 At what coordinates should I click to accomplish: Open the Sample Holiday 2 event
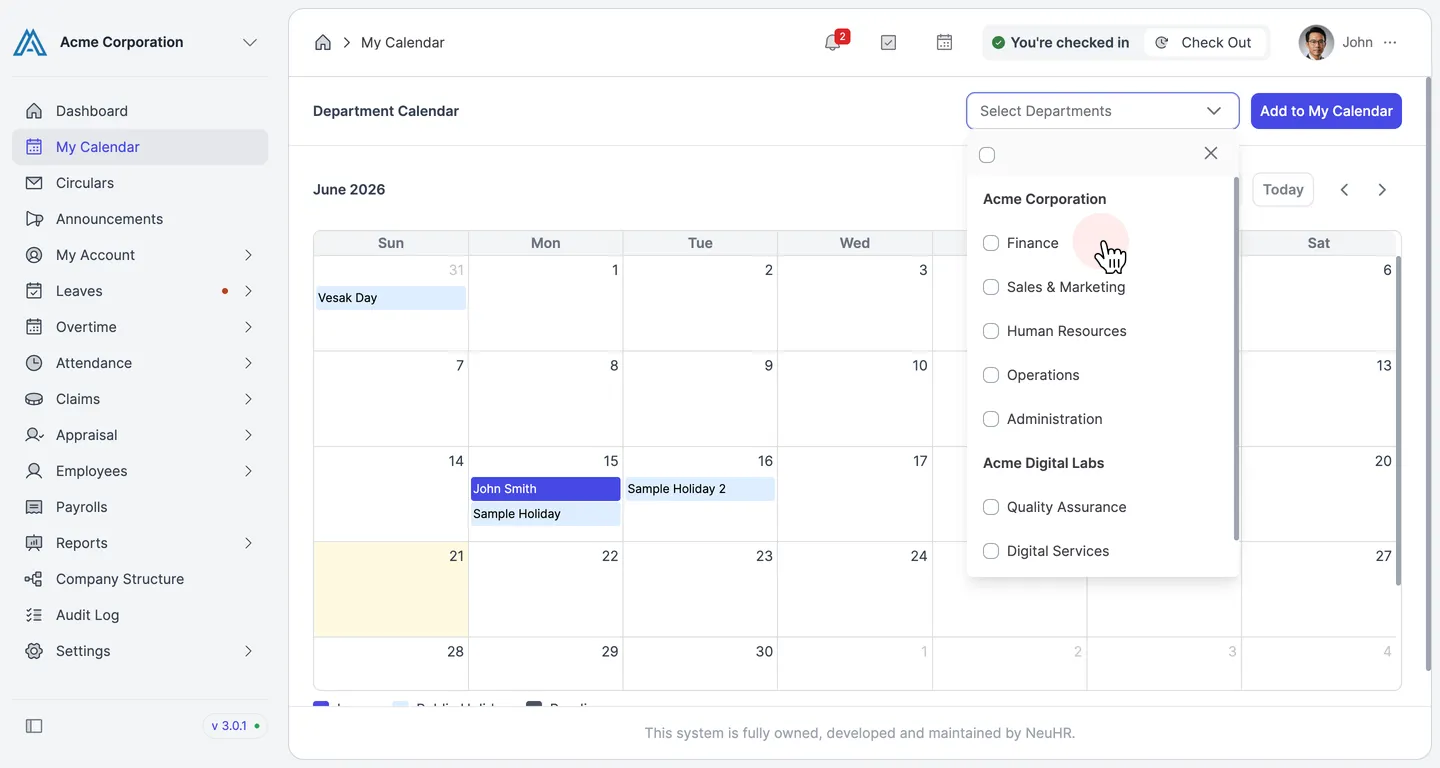(x=699, y=489)
